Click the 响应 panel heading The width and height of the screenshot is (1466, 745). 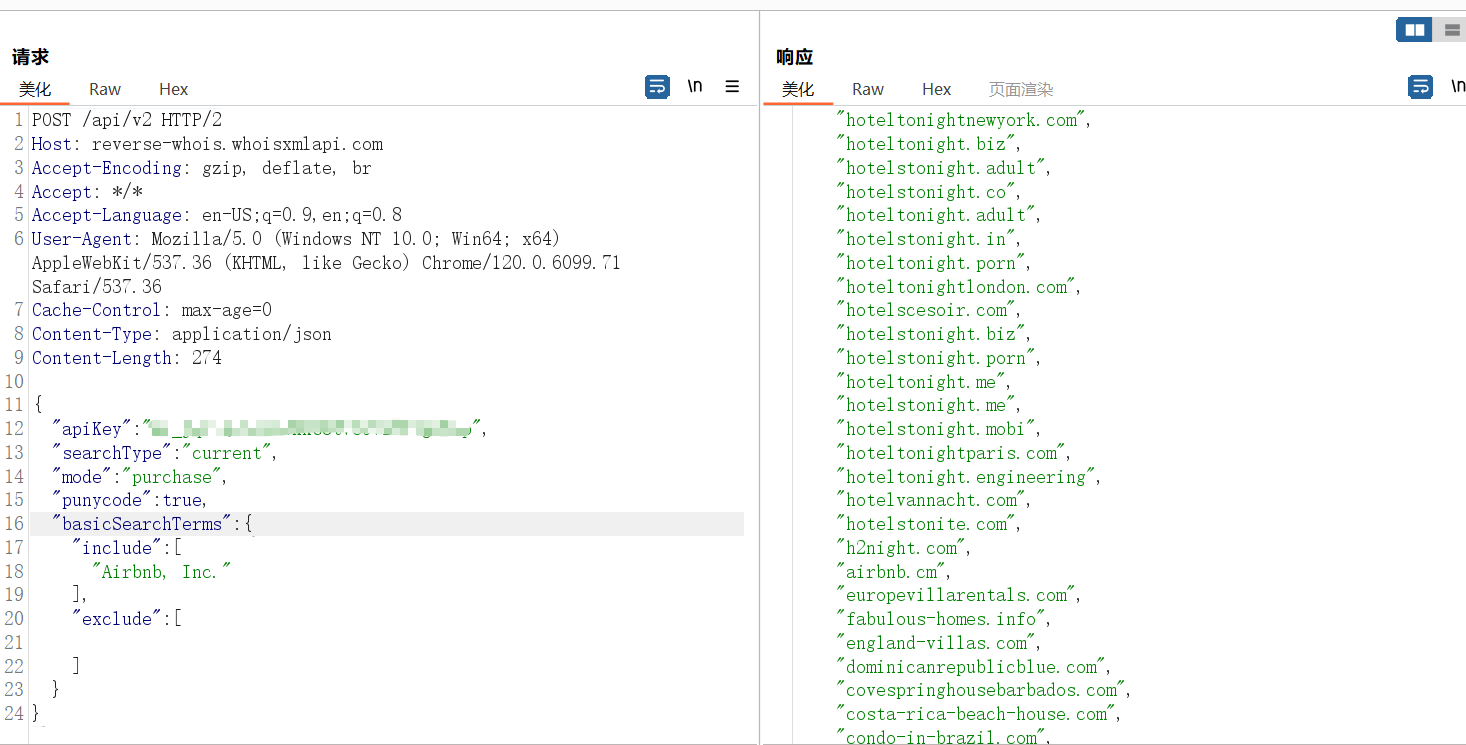pos(795,57)
